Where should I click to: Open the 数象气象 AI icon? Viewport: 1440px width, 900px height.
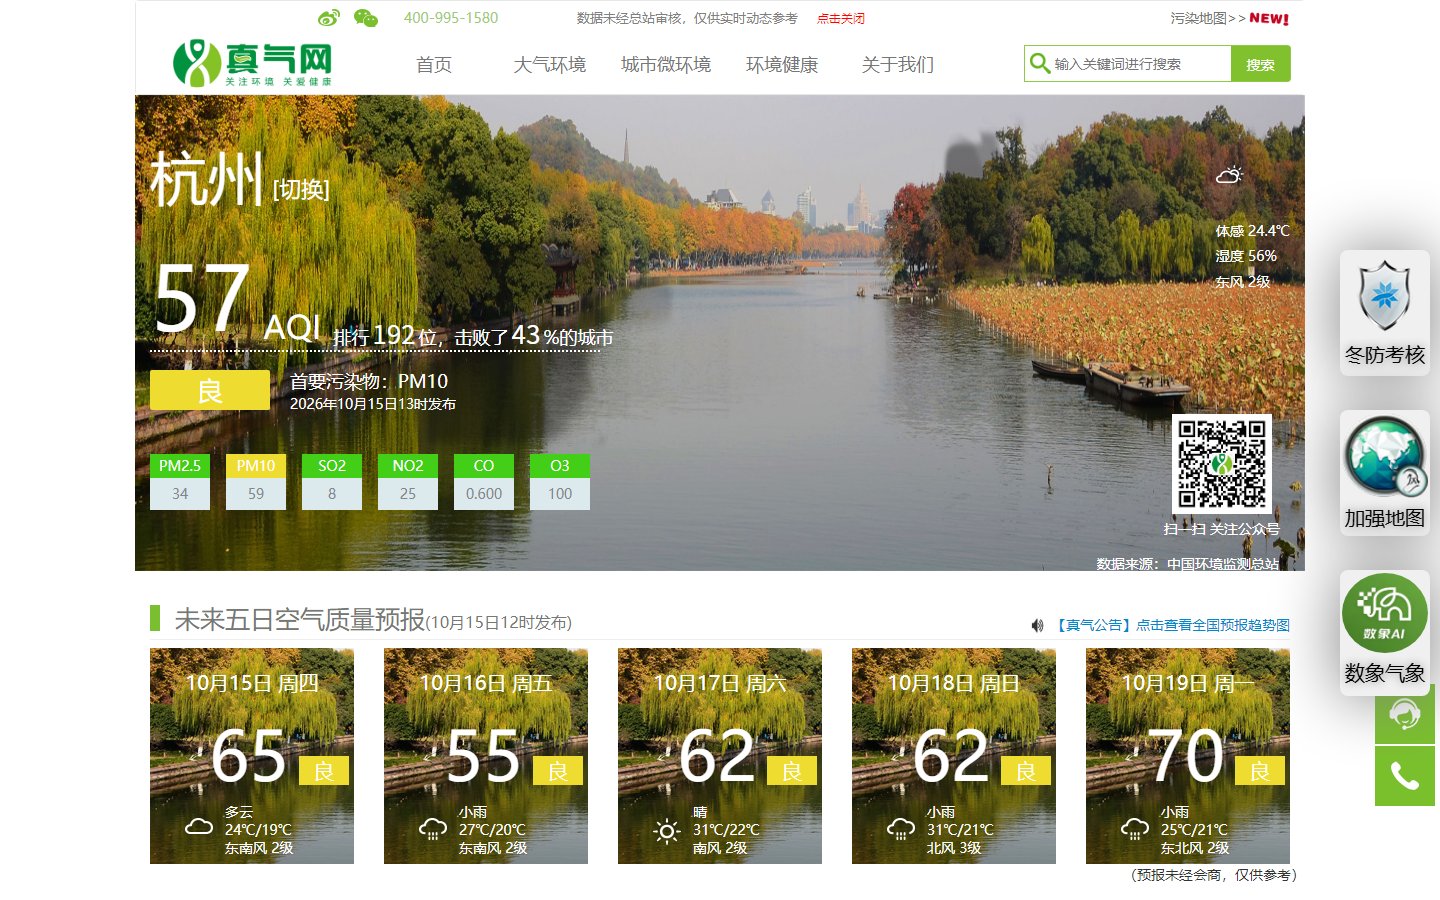point(1385,613)
